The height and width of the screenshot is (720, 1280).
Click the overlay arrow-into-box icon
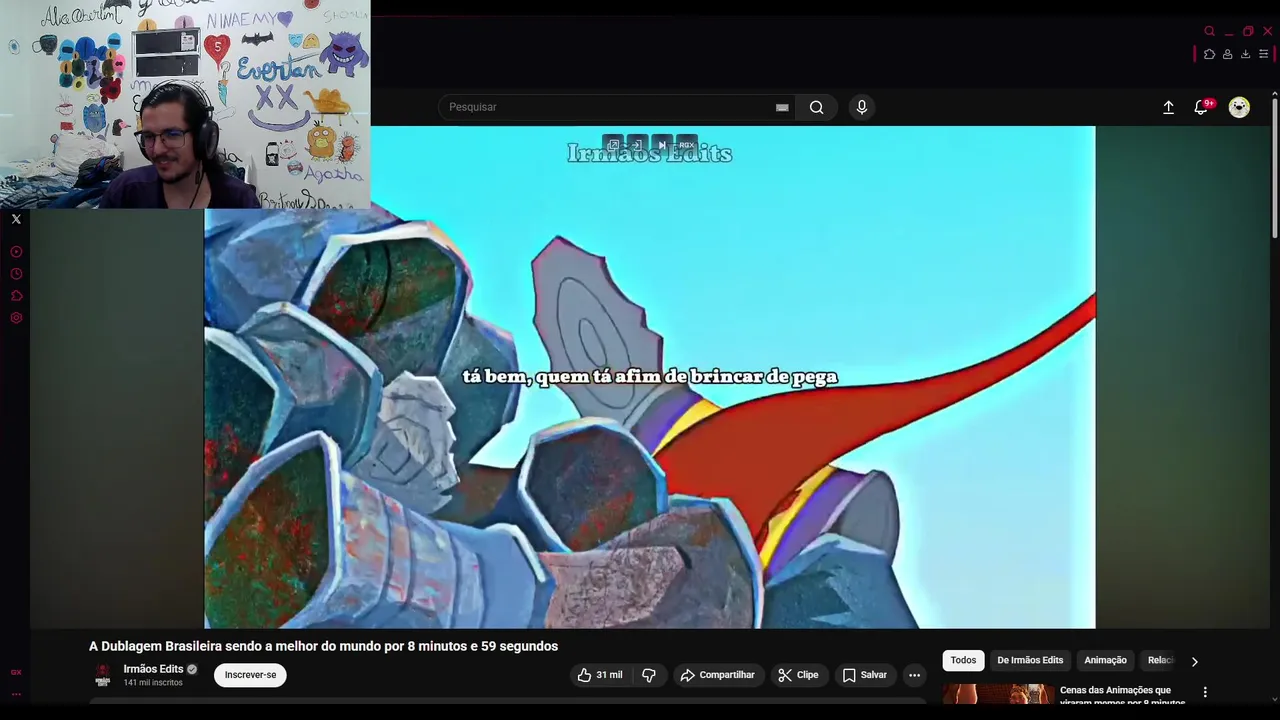click(x=637, y=145)
